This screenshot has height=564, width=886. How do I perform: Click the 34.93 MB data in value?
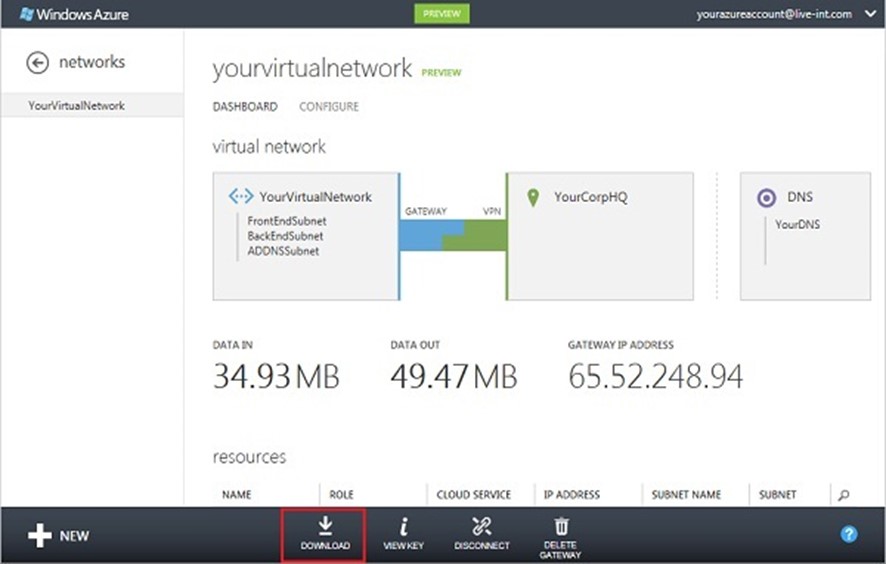[276, 376]
